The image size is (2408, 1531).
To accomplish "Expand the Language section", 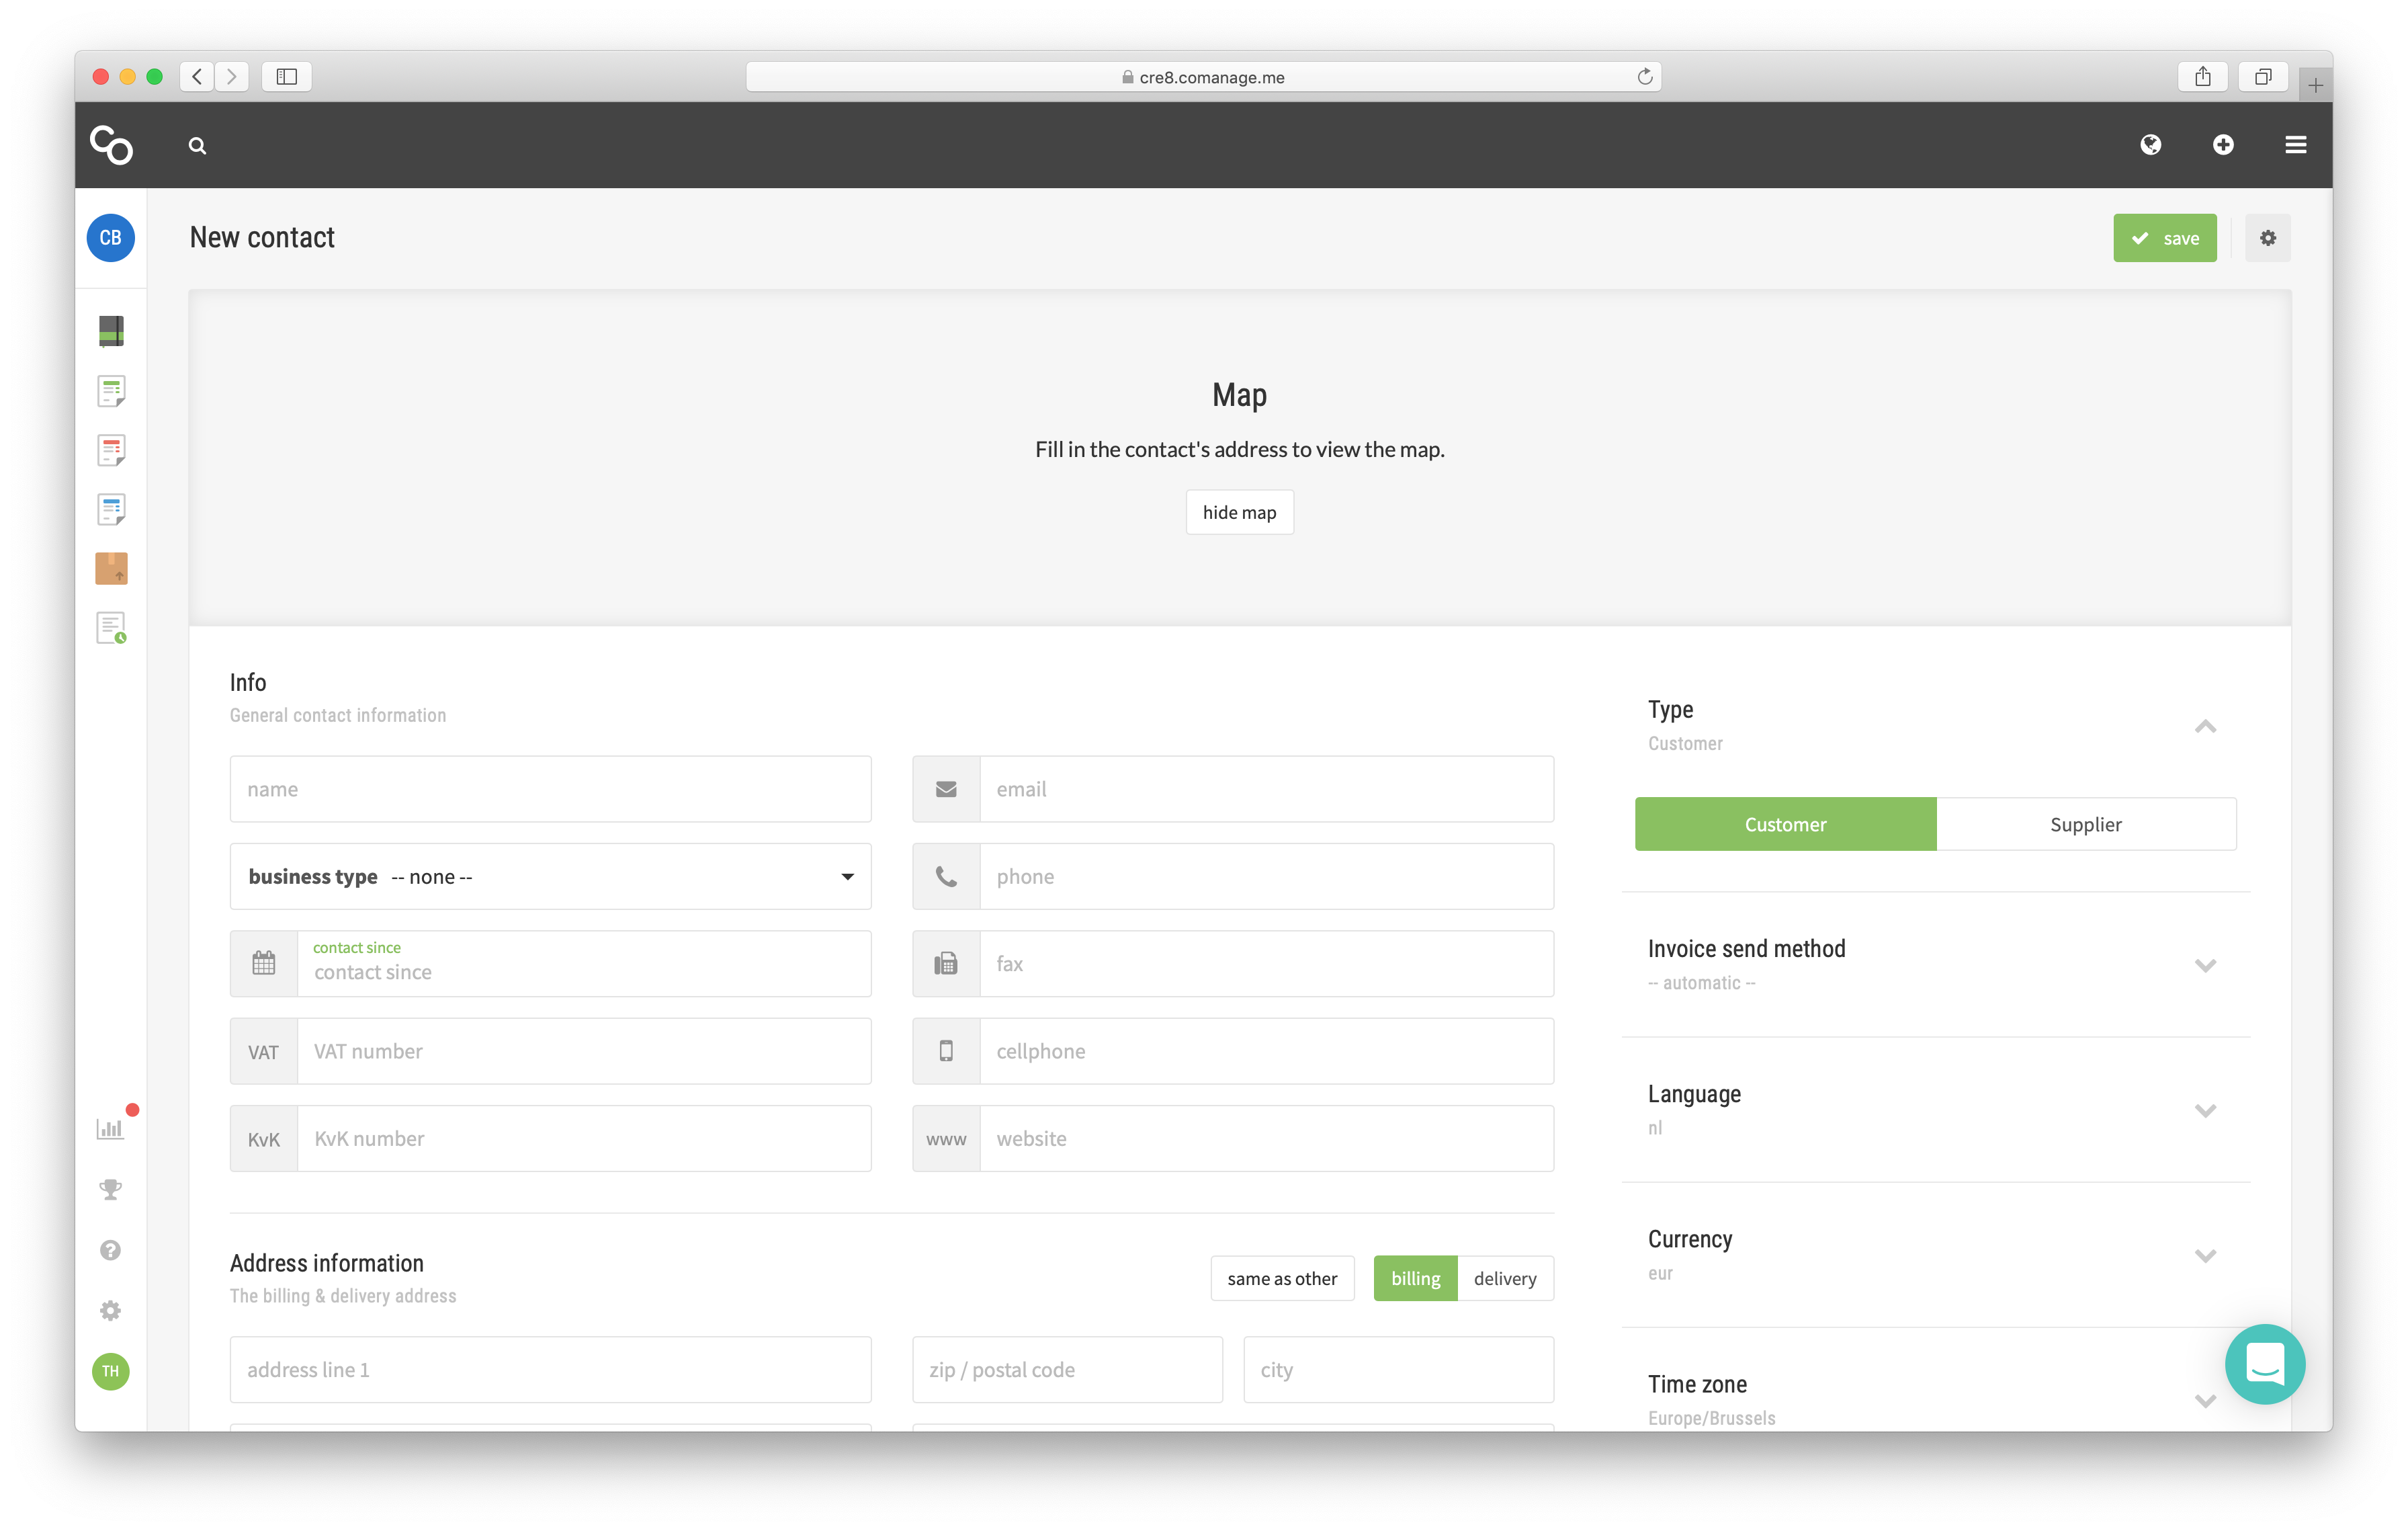I will (2205, 1110).
